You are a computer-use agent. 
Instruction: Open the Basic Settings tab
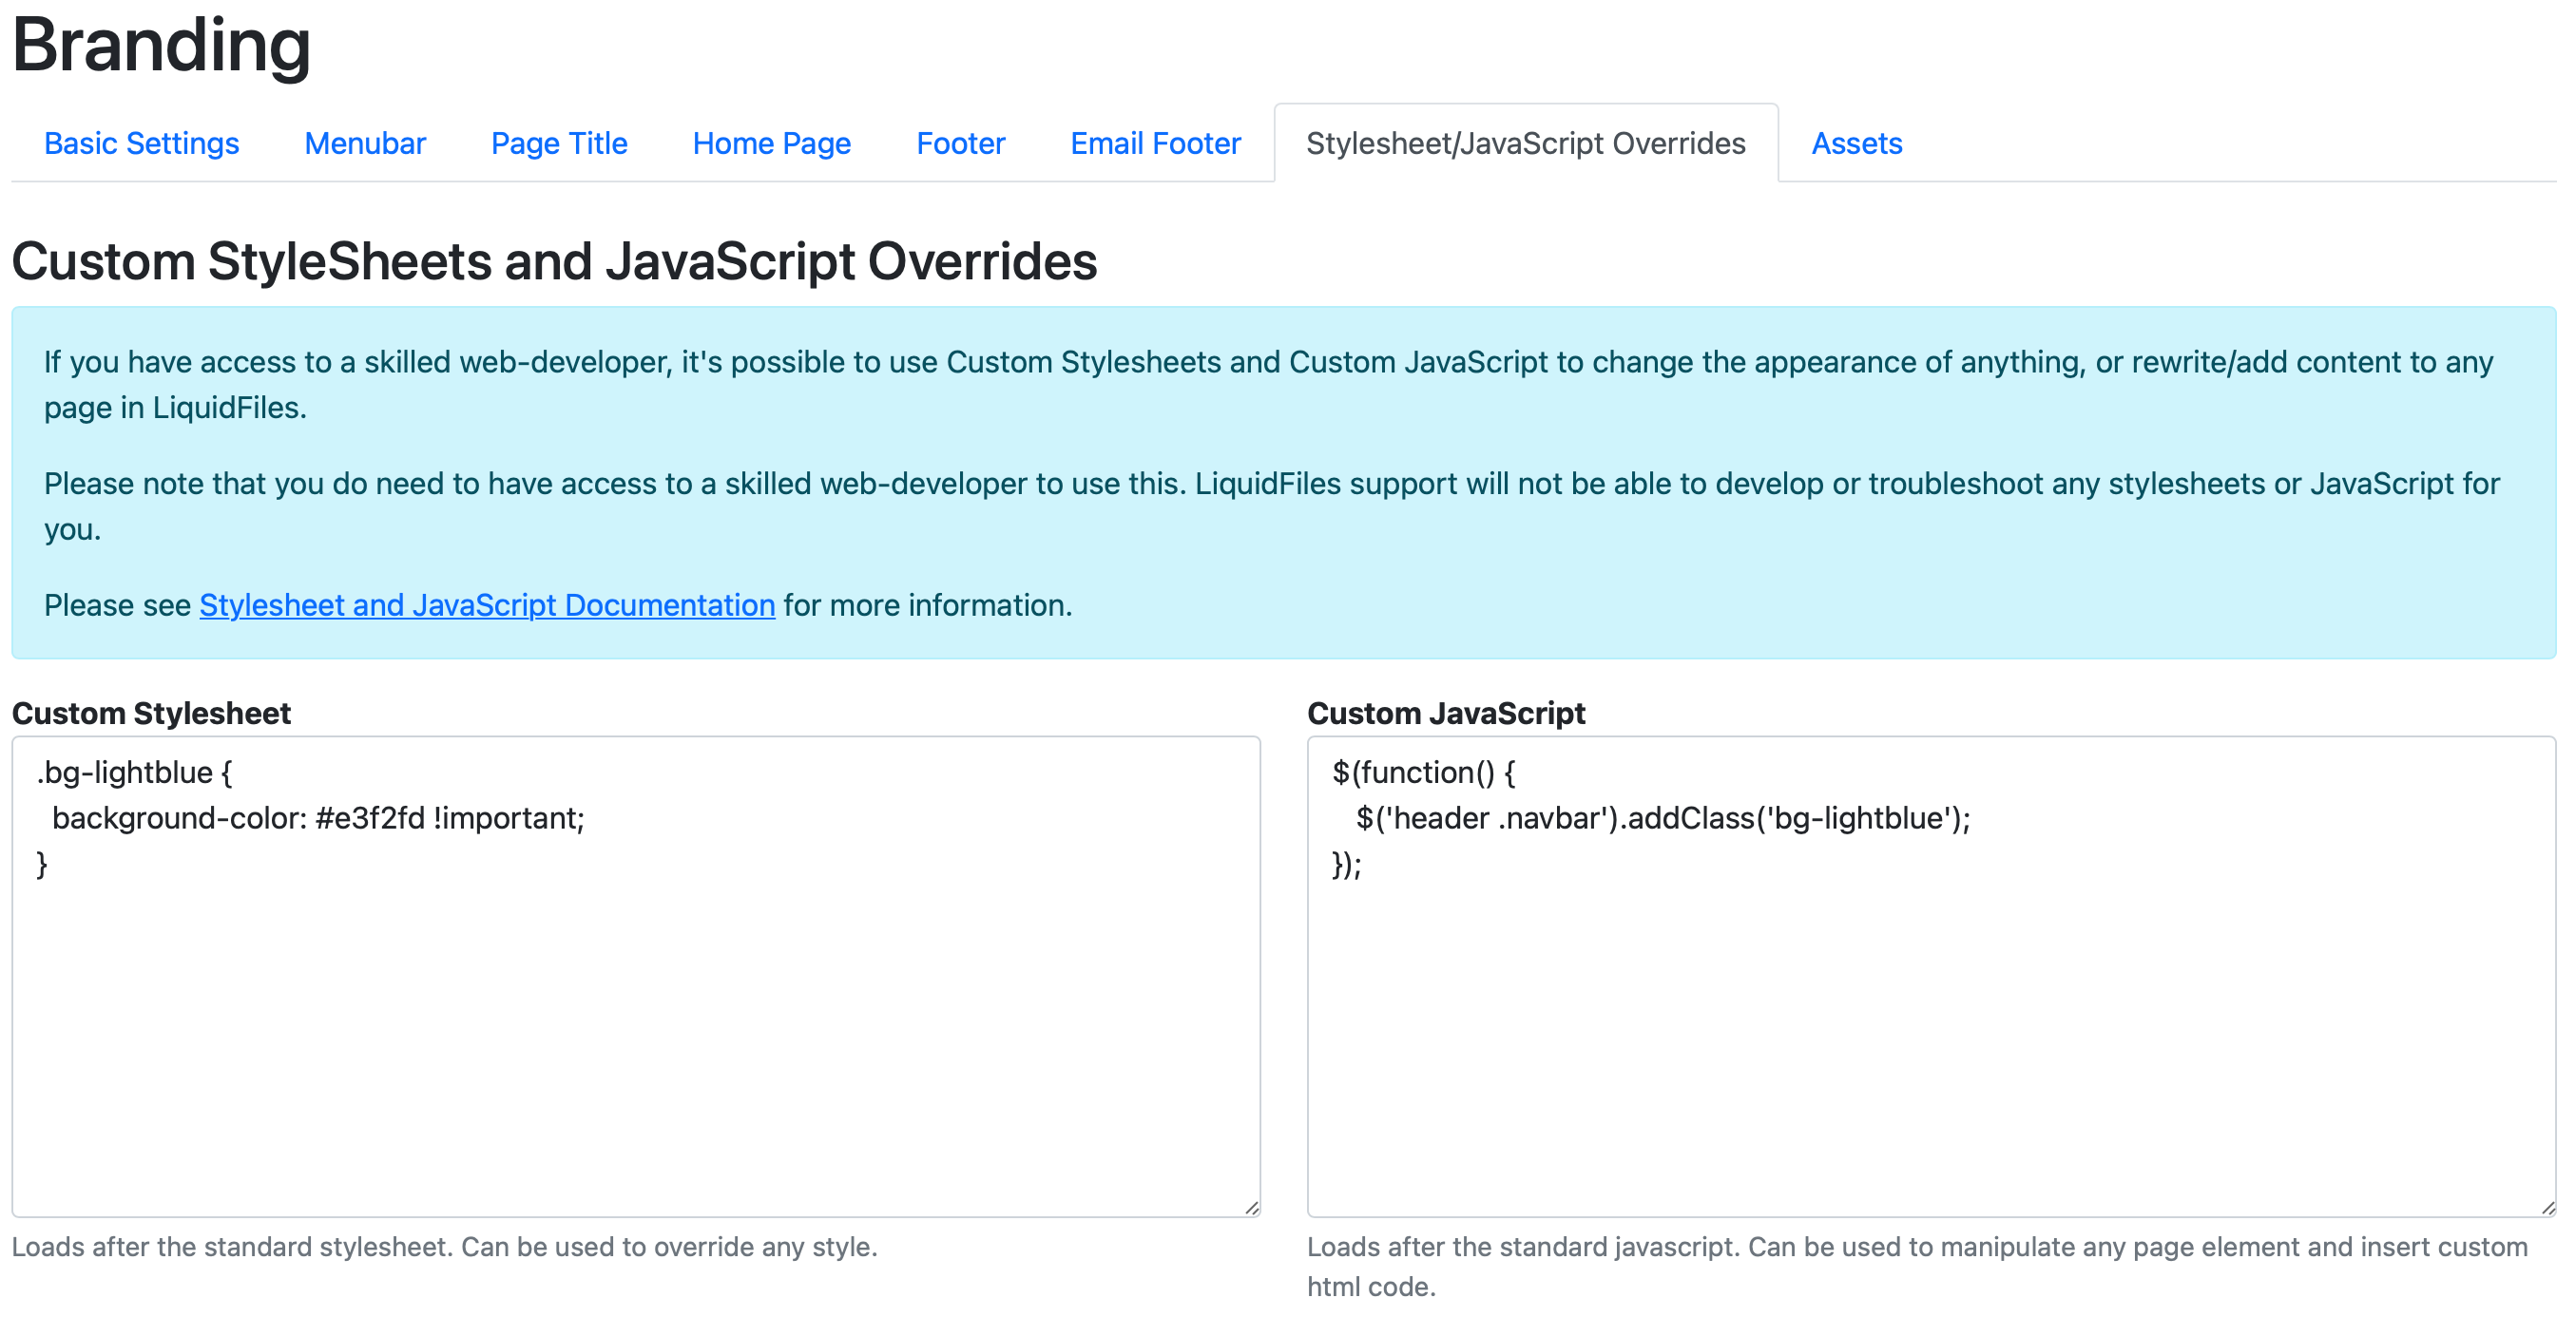[141, 143]
